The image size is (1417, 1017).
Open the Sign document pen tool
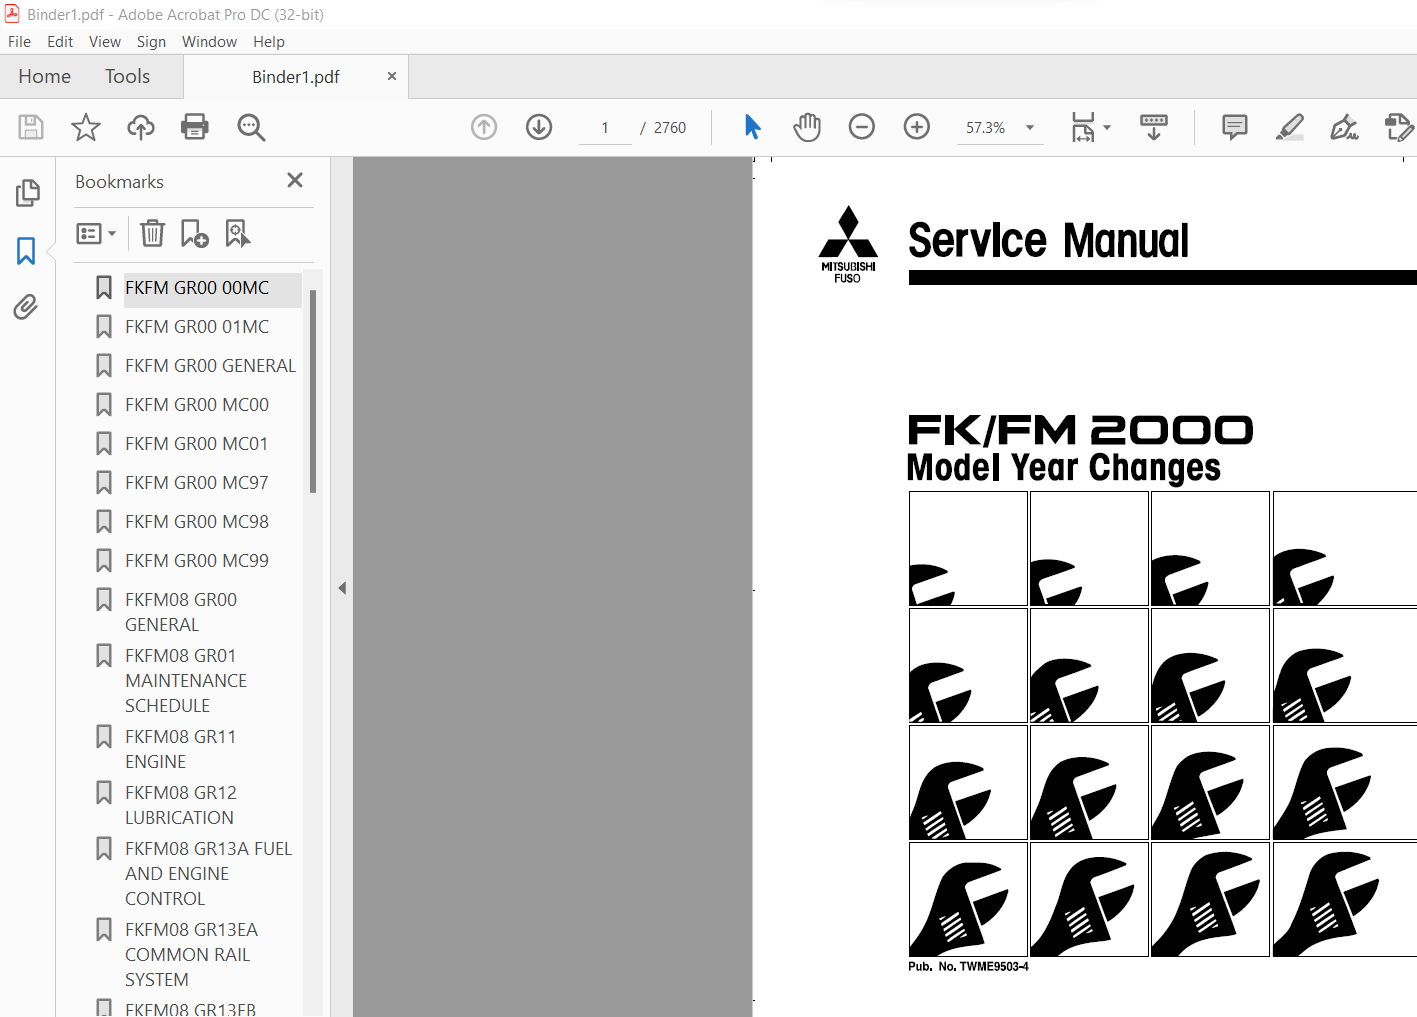(1344, 127)
